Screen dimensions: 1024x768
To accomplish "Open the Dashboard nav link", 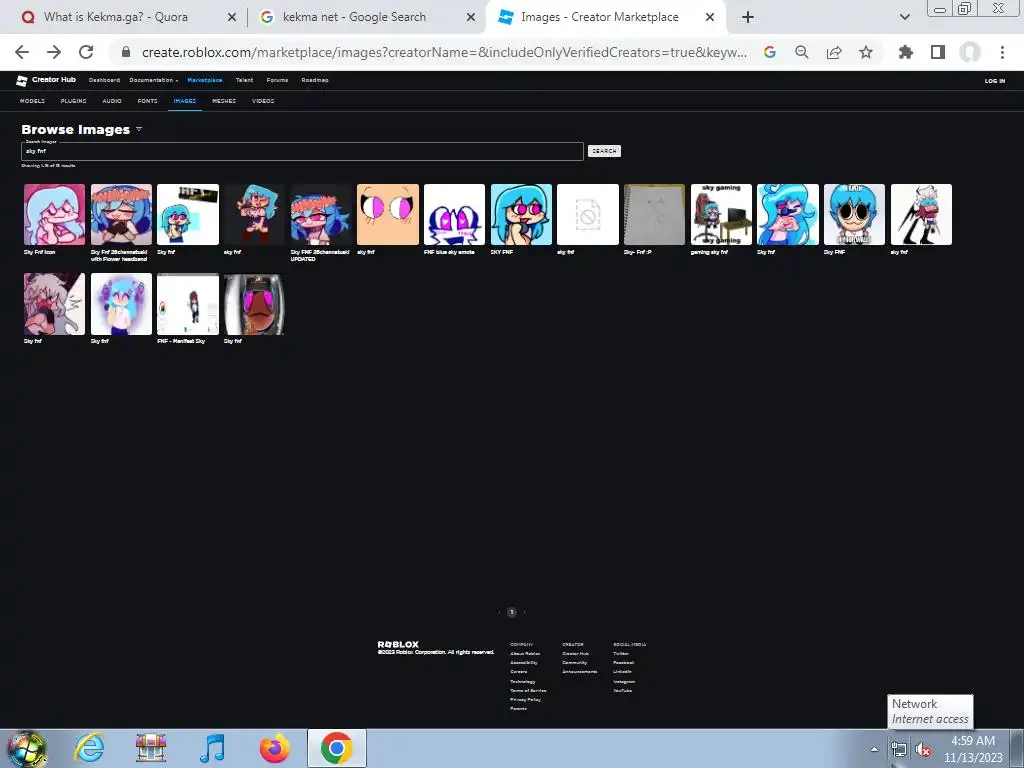I will [x=104, y=80].
